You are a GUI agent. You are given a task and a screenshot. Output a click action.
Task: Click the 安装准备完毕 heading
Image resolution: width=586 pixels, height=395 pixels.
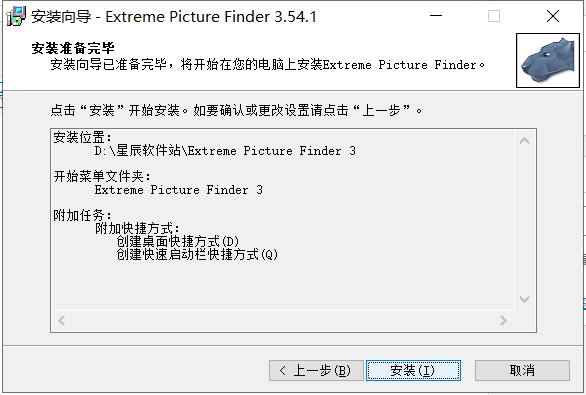coord(73,48)
